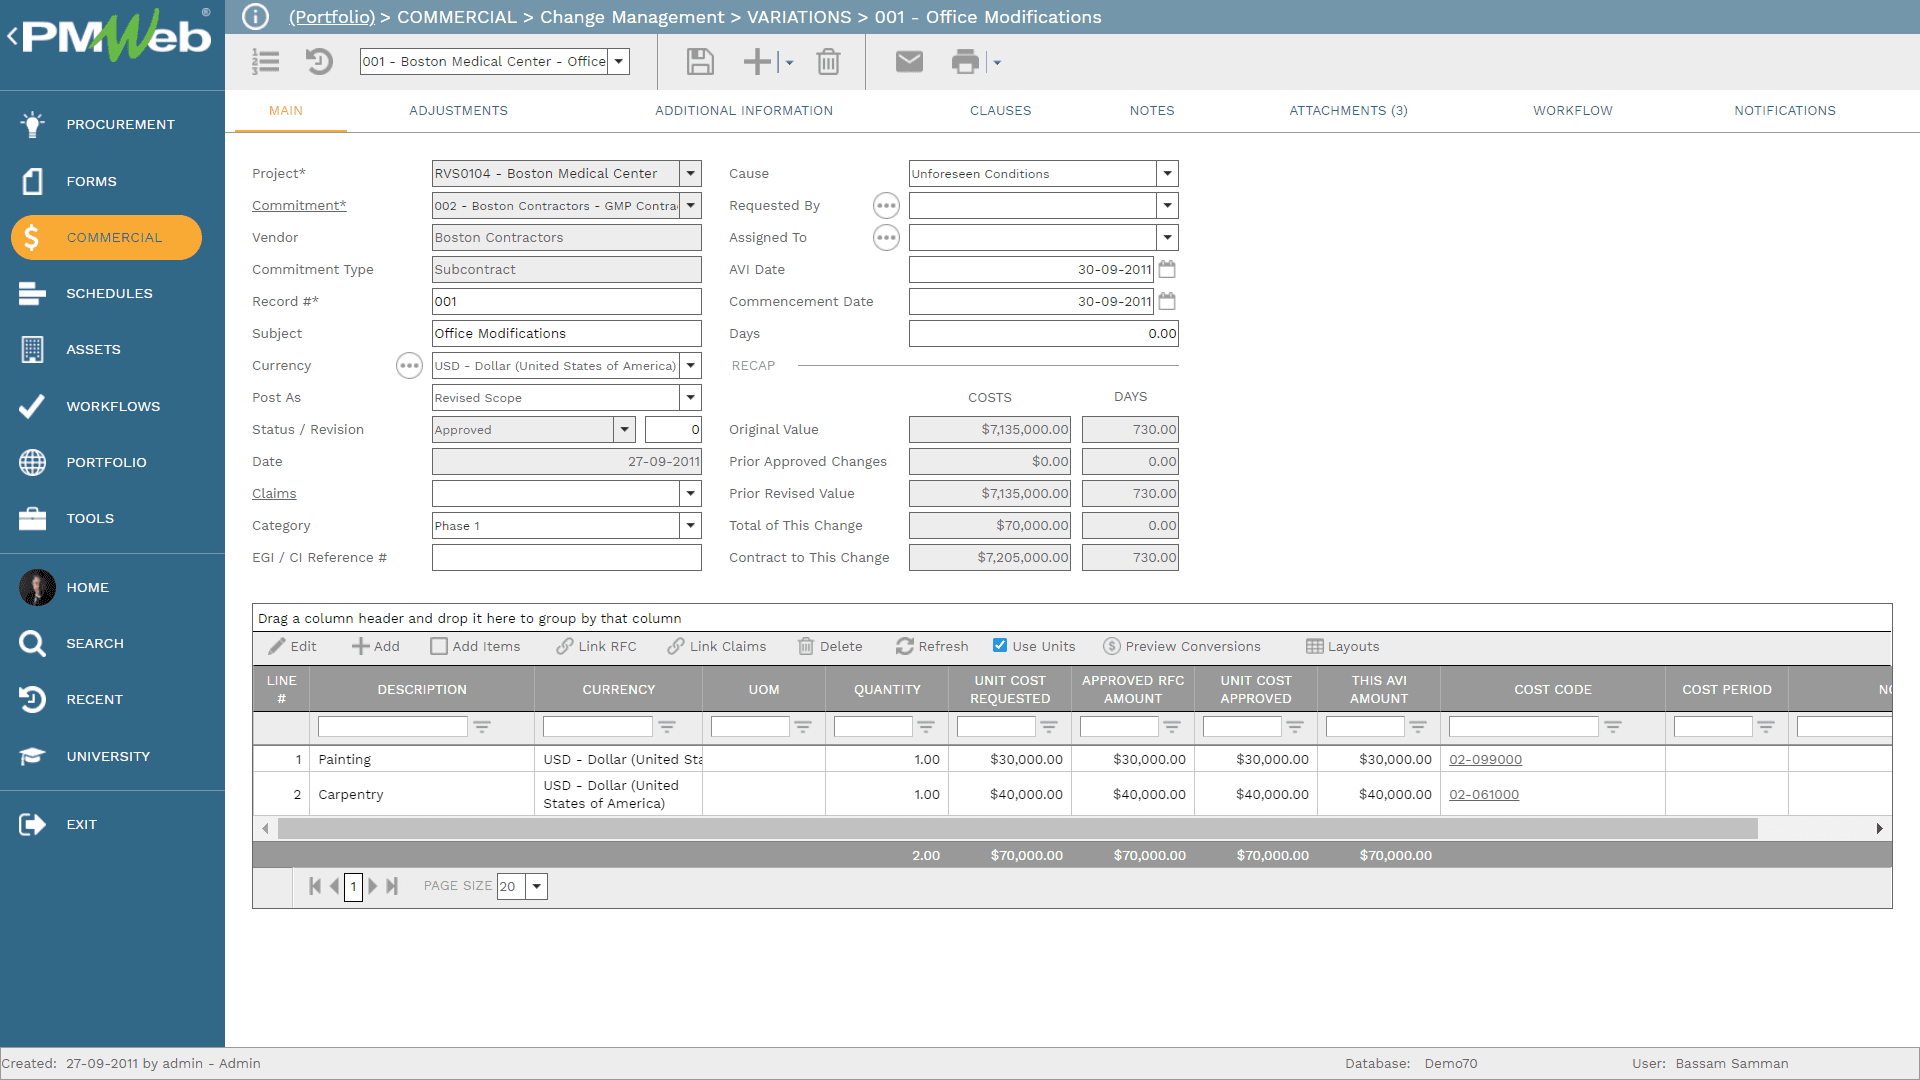
Task: Save the record with floppy disk icon
Action: (x=700, y=62)
